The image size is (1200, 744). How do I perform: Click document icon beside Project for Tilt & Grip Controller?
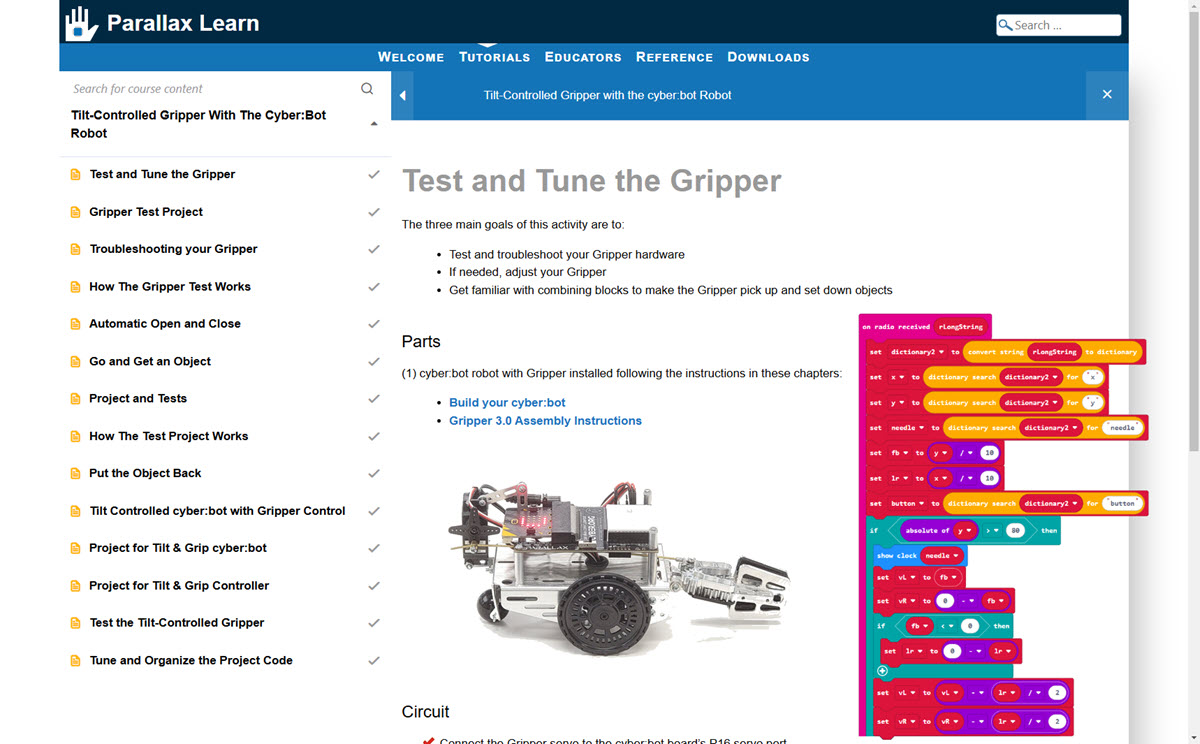point(75,586)
